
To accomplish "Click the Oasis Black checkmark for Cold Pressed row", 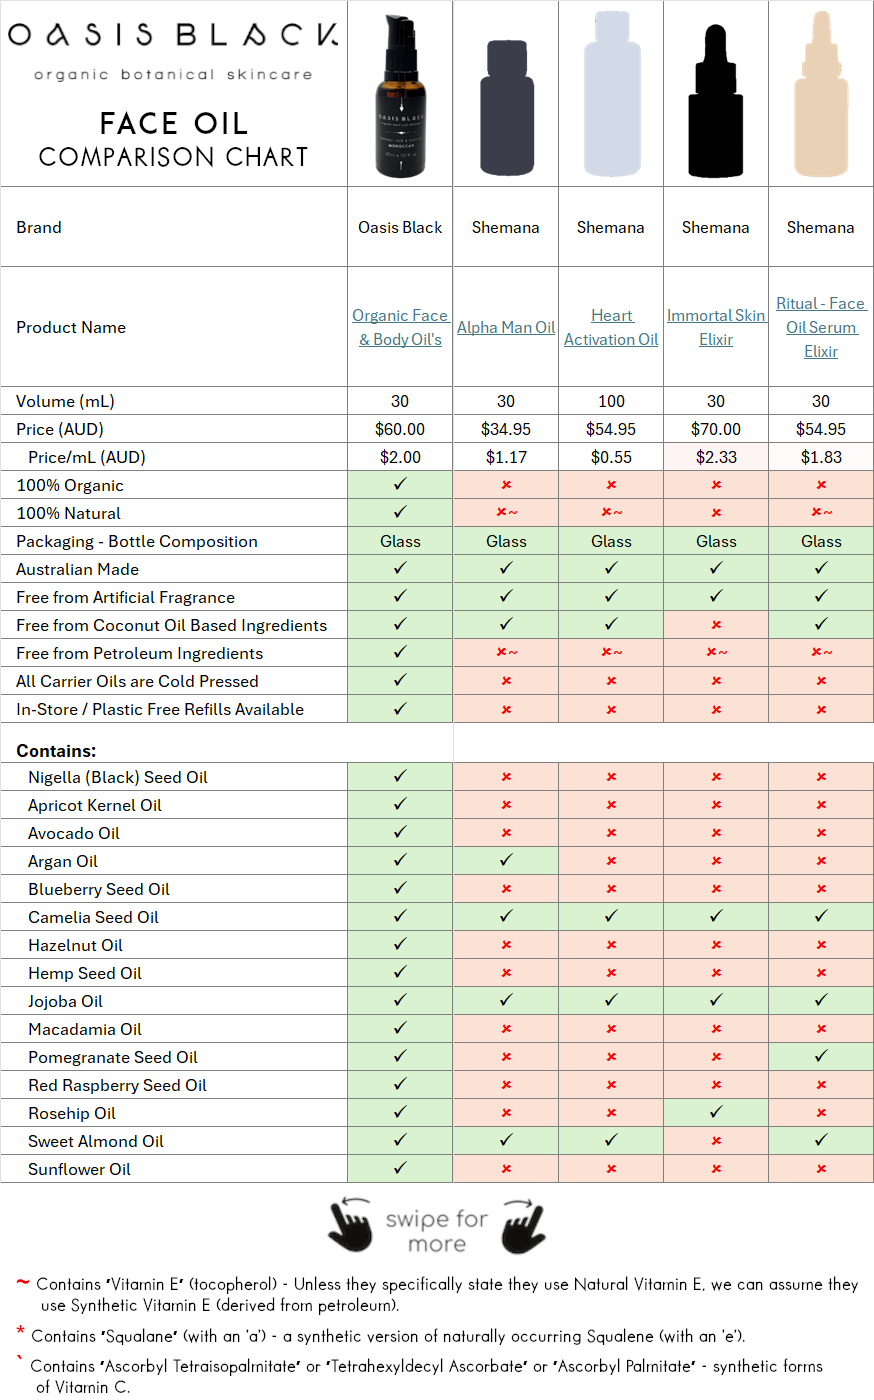I will coord(400,680).
